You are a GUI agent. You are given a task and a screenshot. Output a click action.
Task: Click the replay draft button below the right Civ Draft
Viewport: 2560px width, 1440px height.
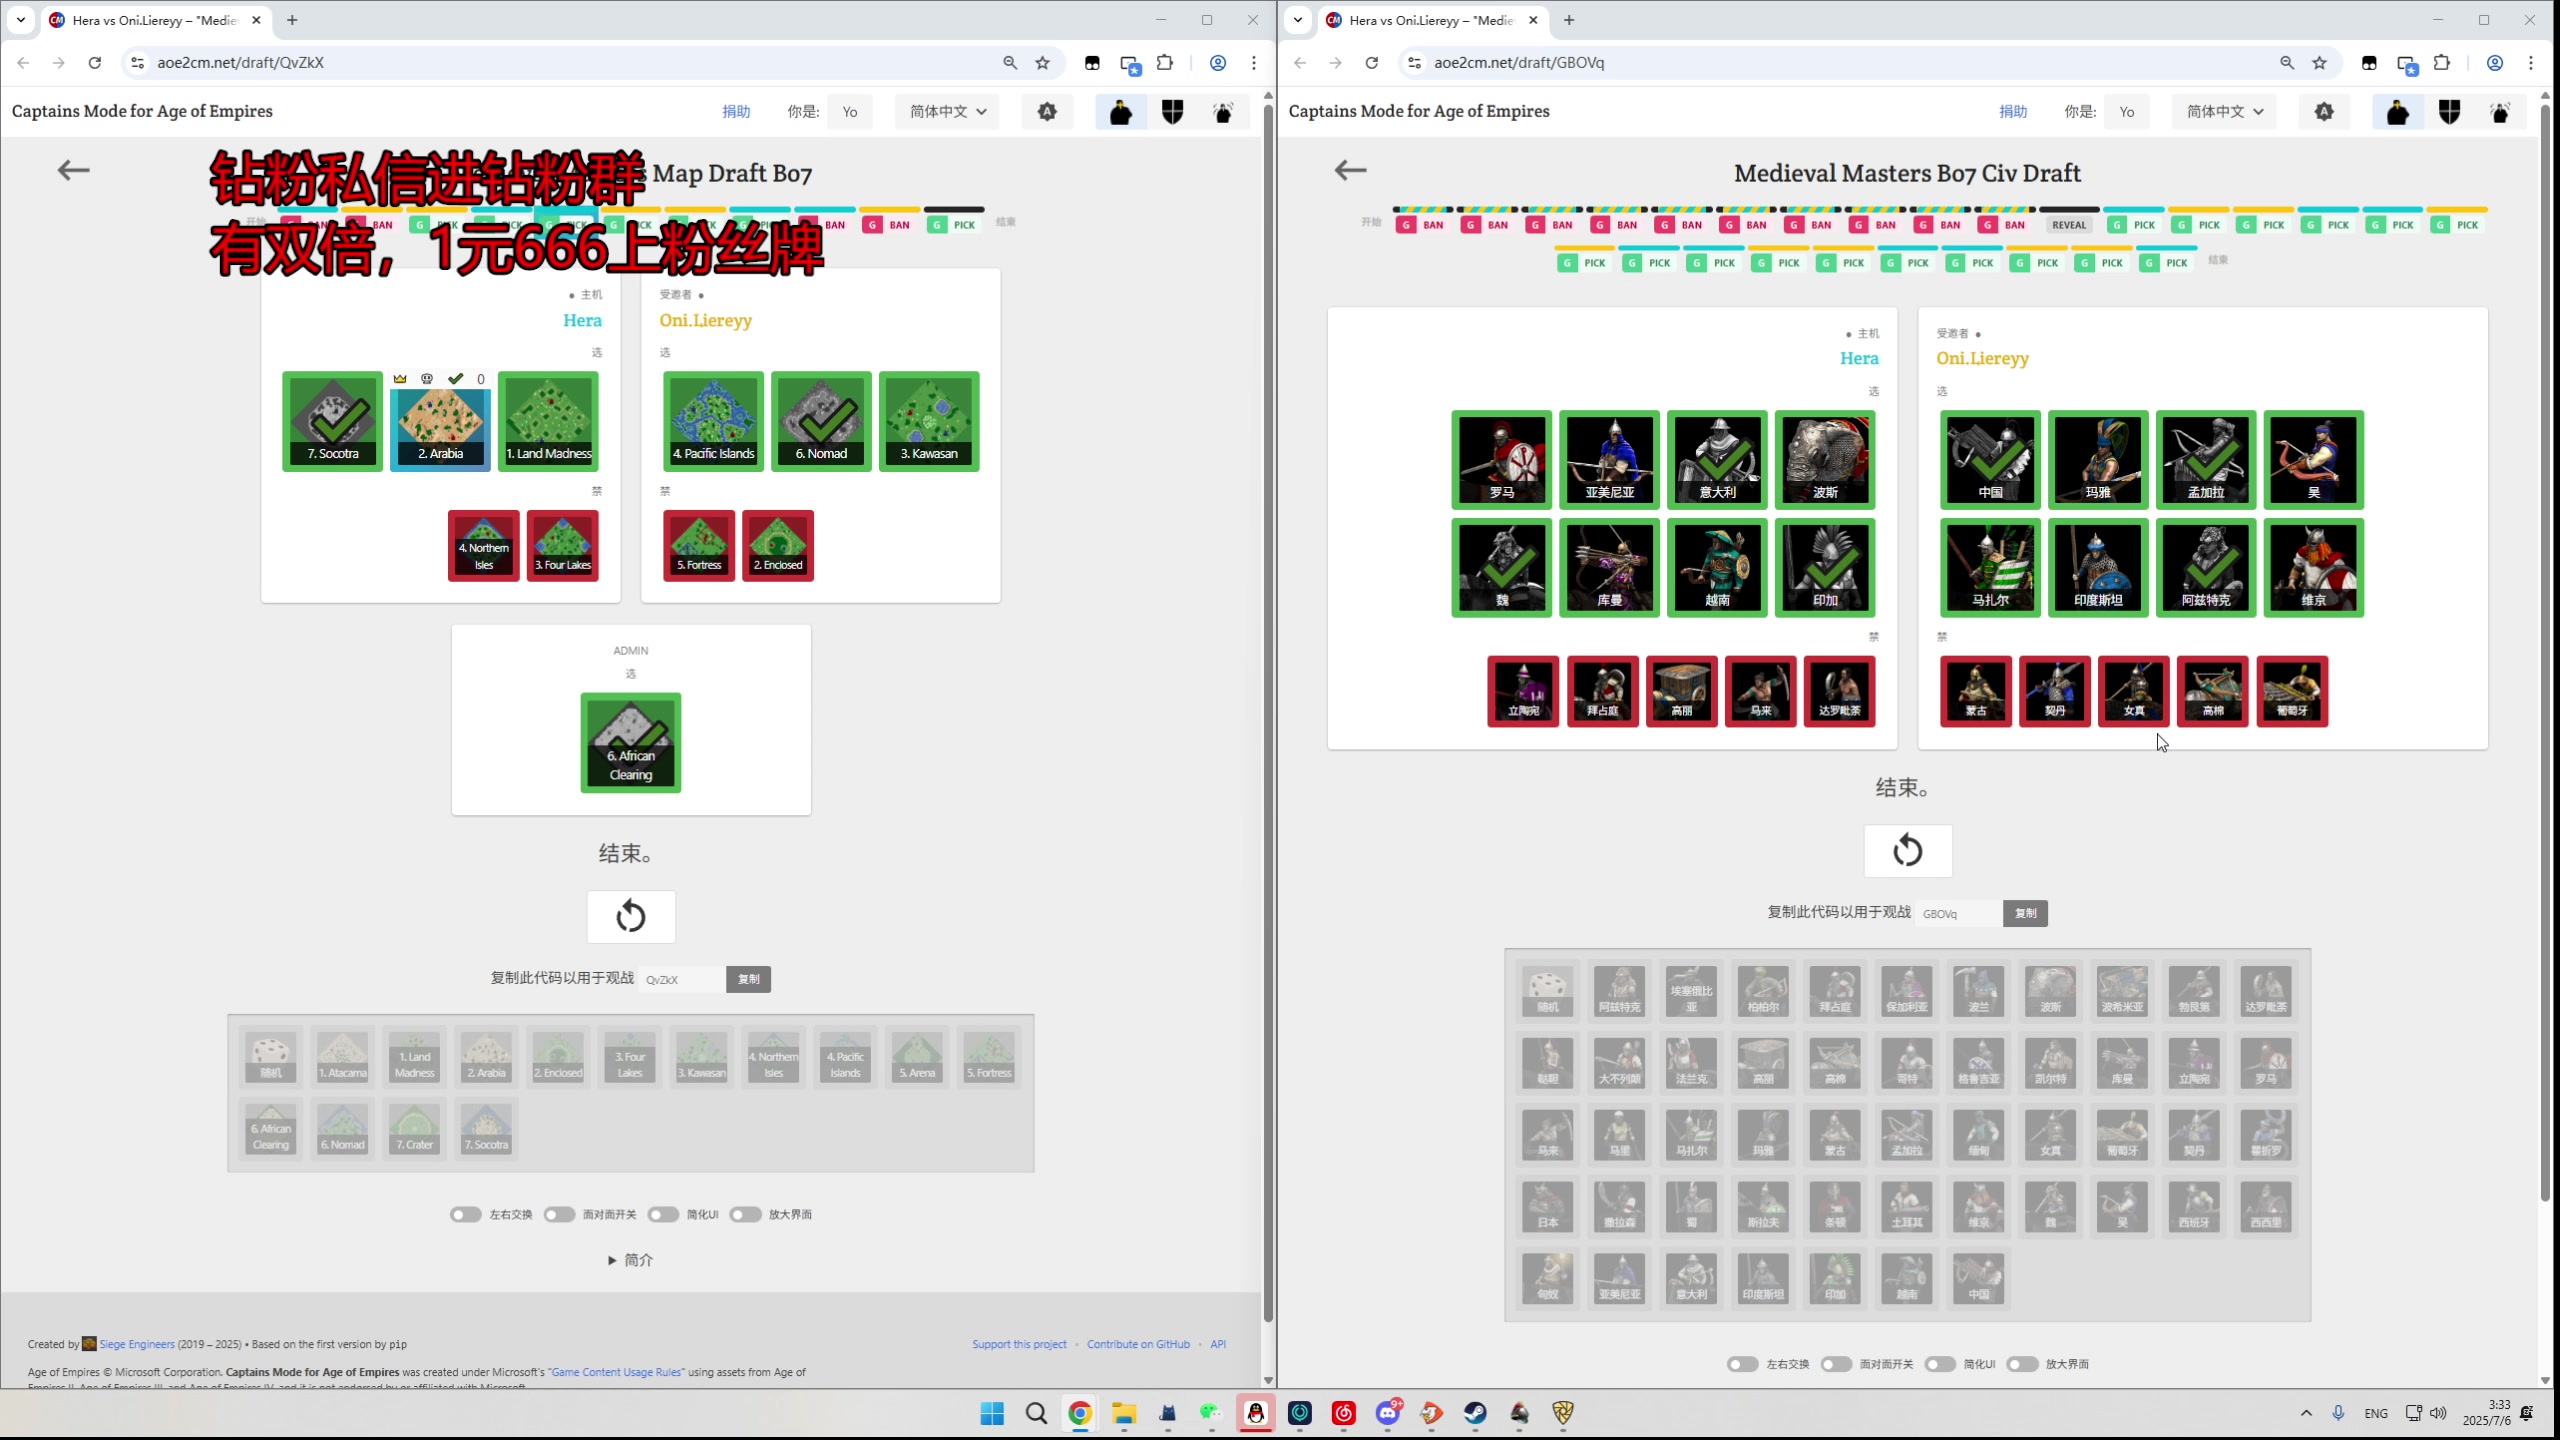(1907, 851)
